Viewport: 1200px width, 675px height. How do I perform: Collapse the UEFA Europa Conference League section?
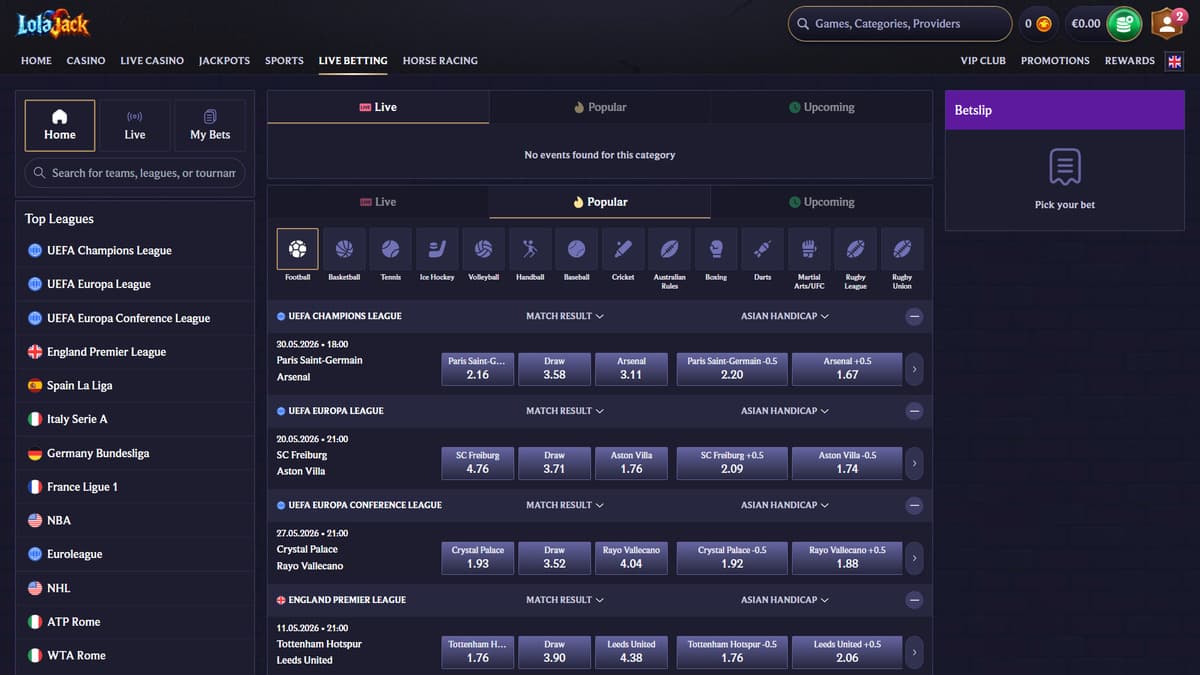point(914,505)
